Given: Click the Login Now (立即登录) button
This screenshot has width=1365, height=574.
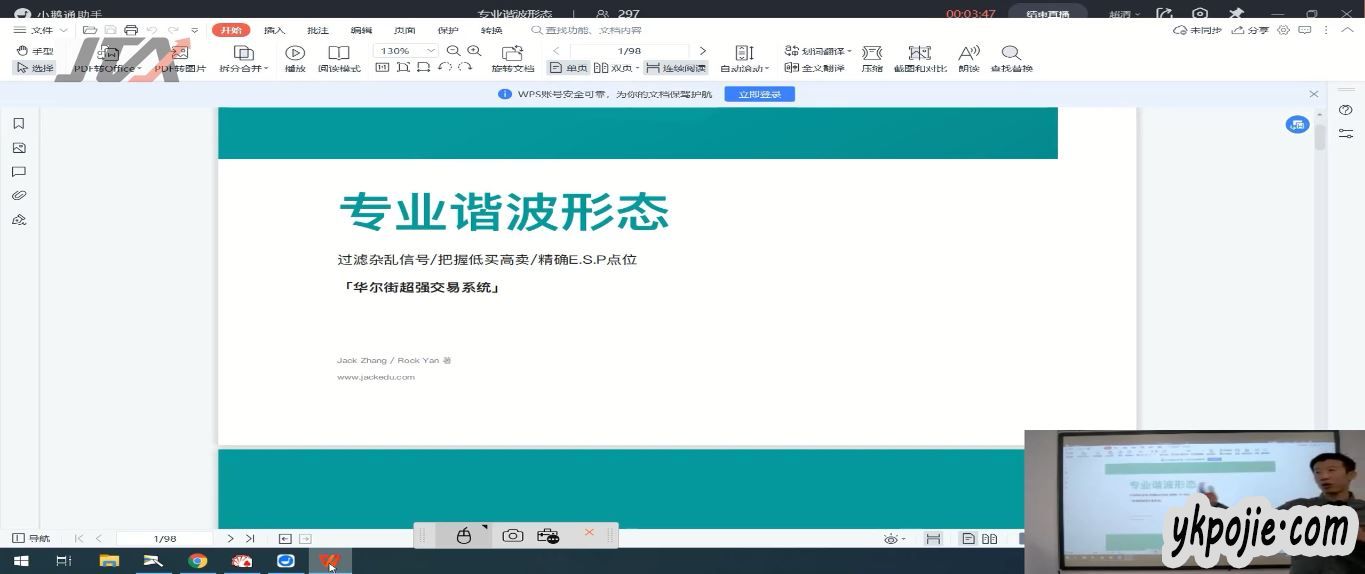Looking at the screenshot, I should tap(759, 94).
